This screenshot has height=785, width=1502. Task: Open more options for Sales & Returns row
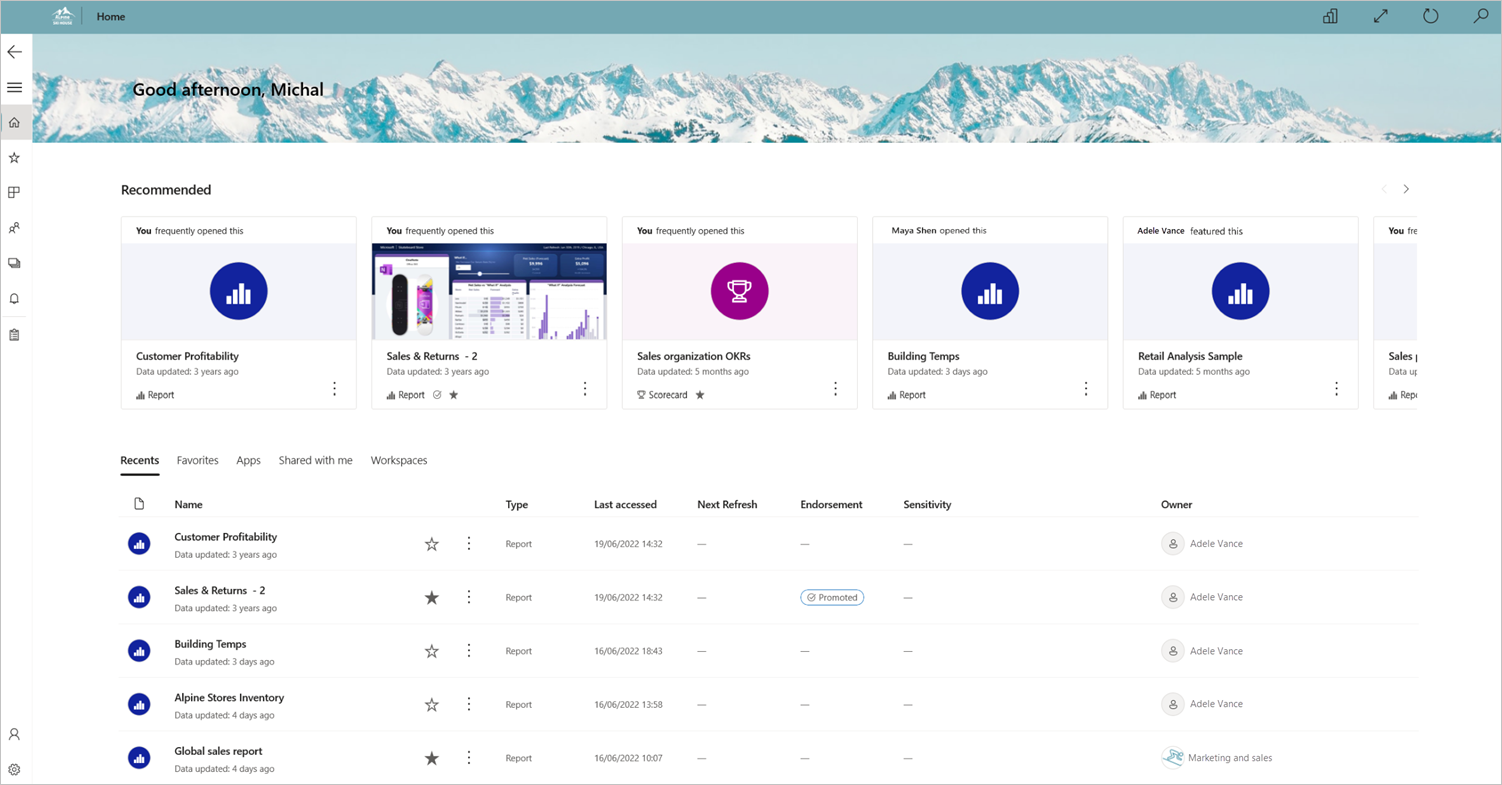click(x=468, y=597)
